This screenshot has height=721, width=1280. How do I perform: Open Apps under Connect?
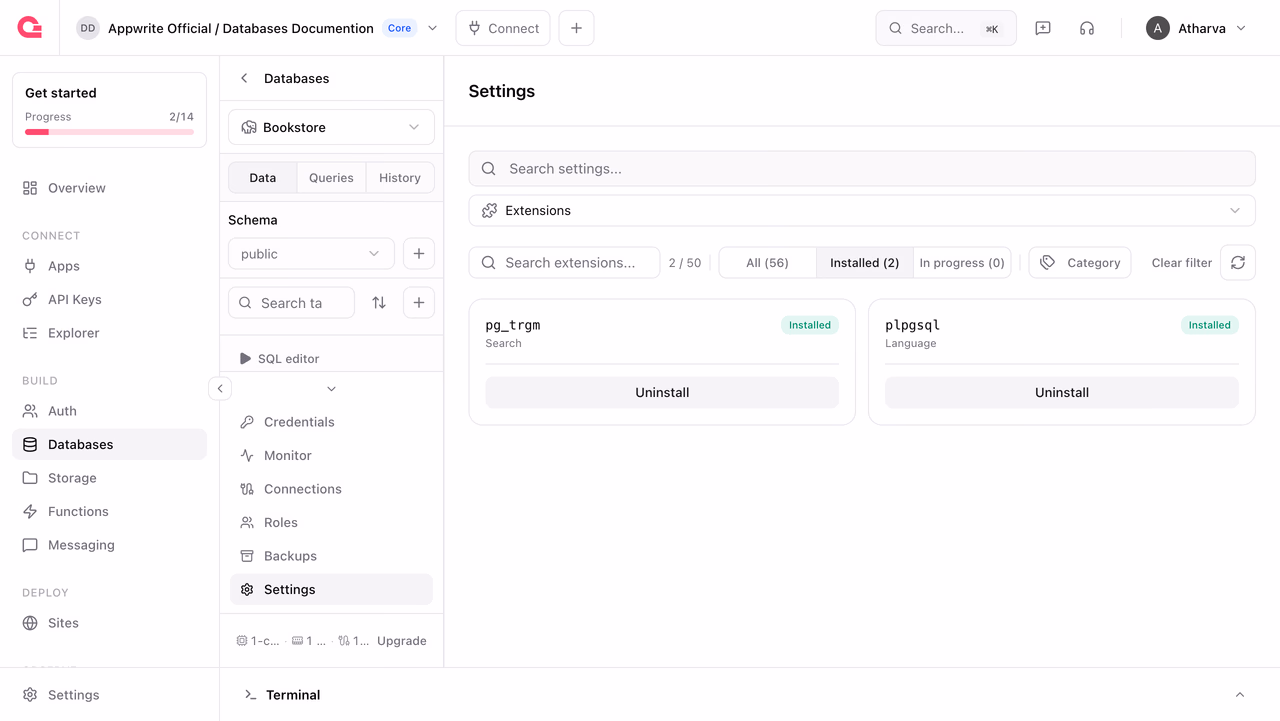109,266
